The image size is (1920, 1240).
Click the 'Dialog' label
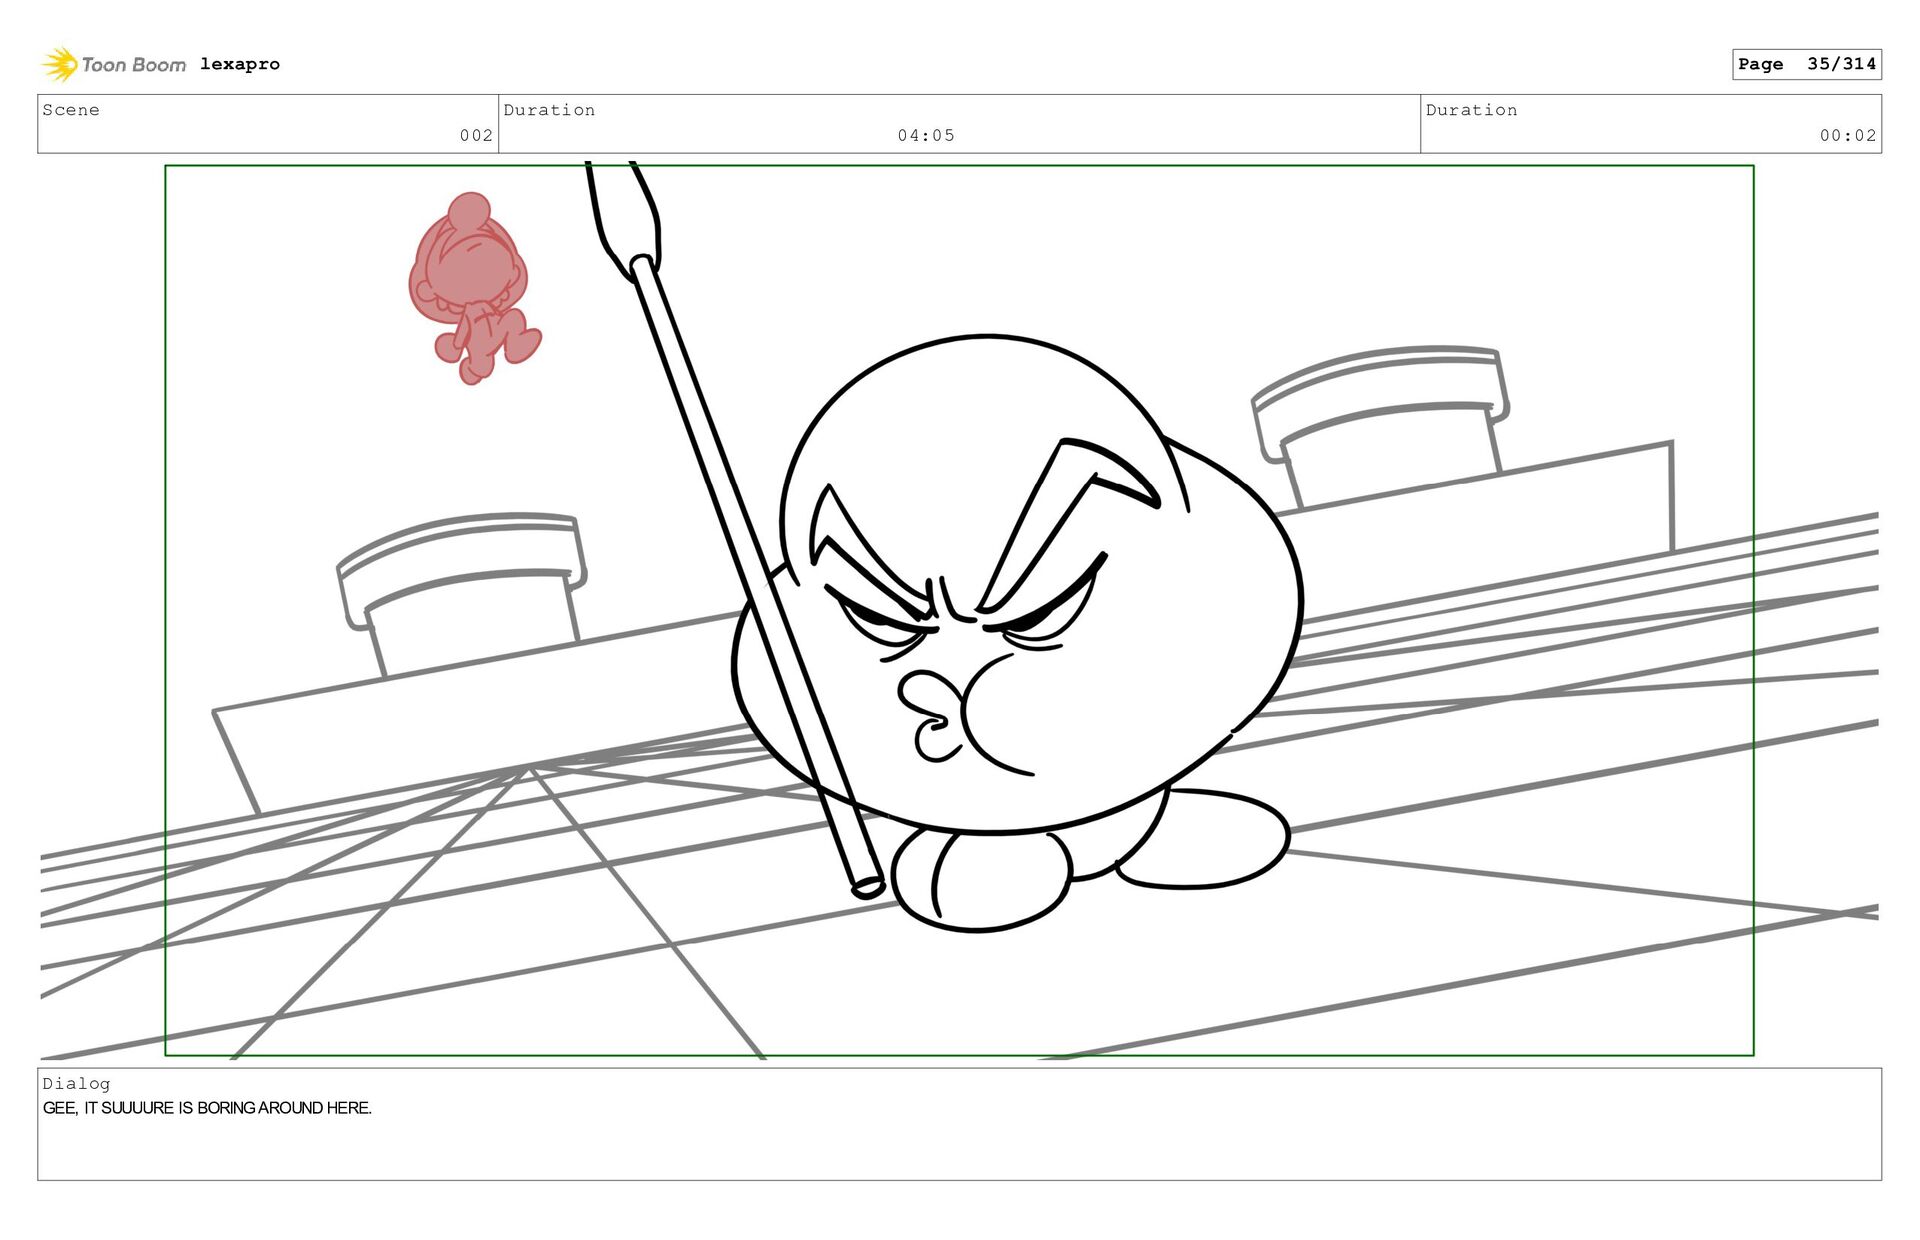pos(76,1083)
